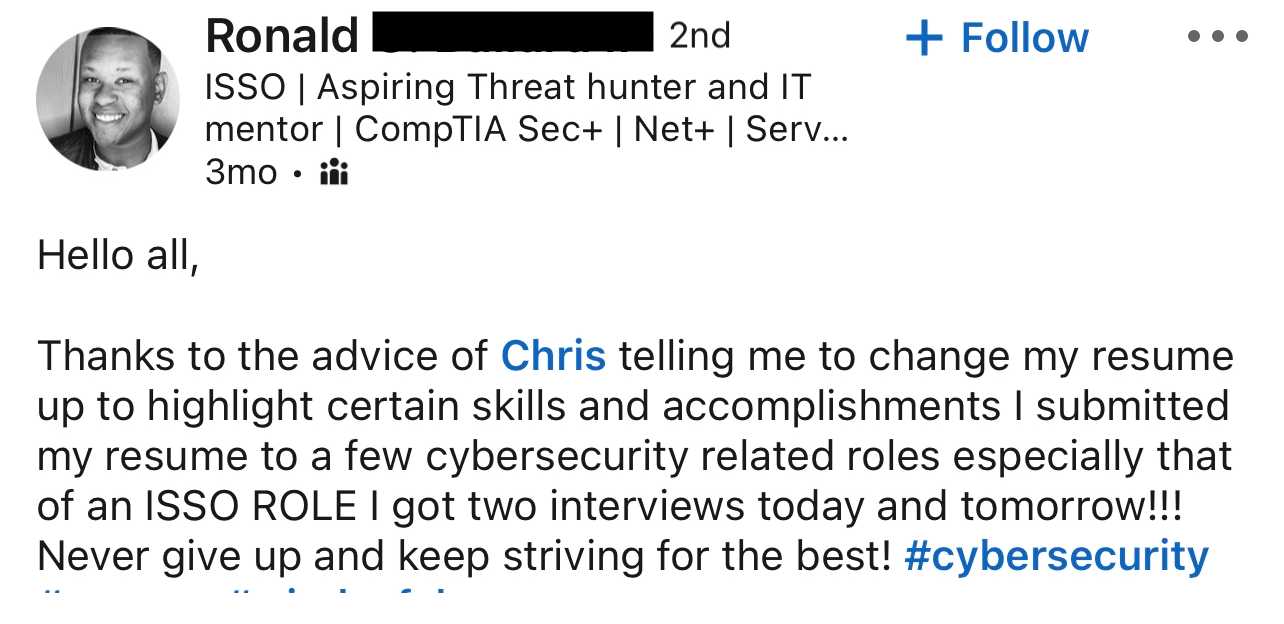Click the post line starting Thanks to the advice

coord(635,356)
